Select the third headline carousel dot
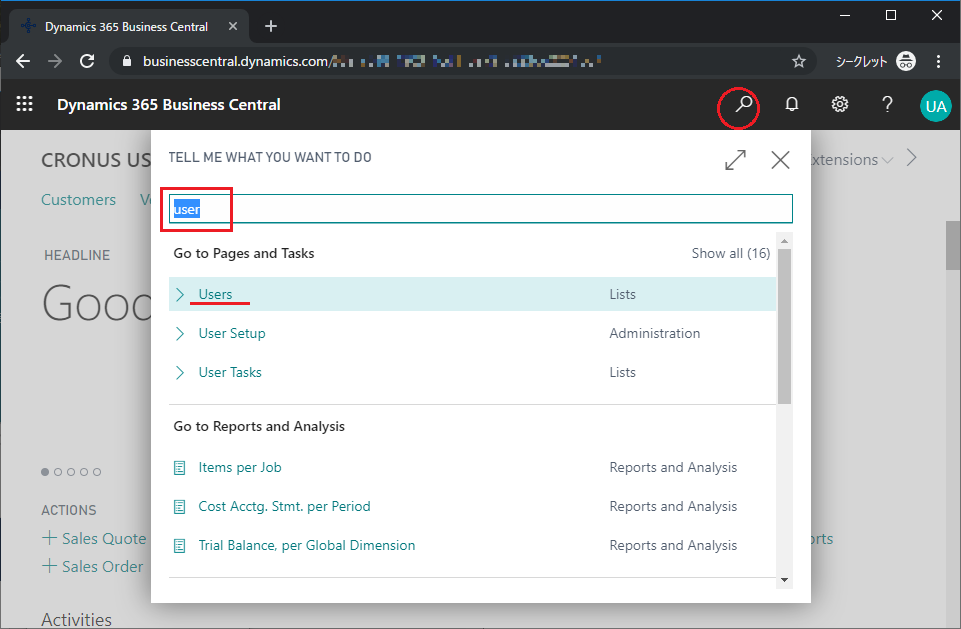Image resolution: width=961 pixels, height=629 pixels. (71, 472)
